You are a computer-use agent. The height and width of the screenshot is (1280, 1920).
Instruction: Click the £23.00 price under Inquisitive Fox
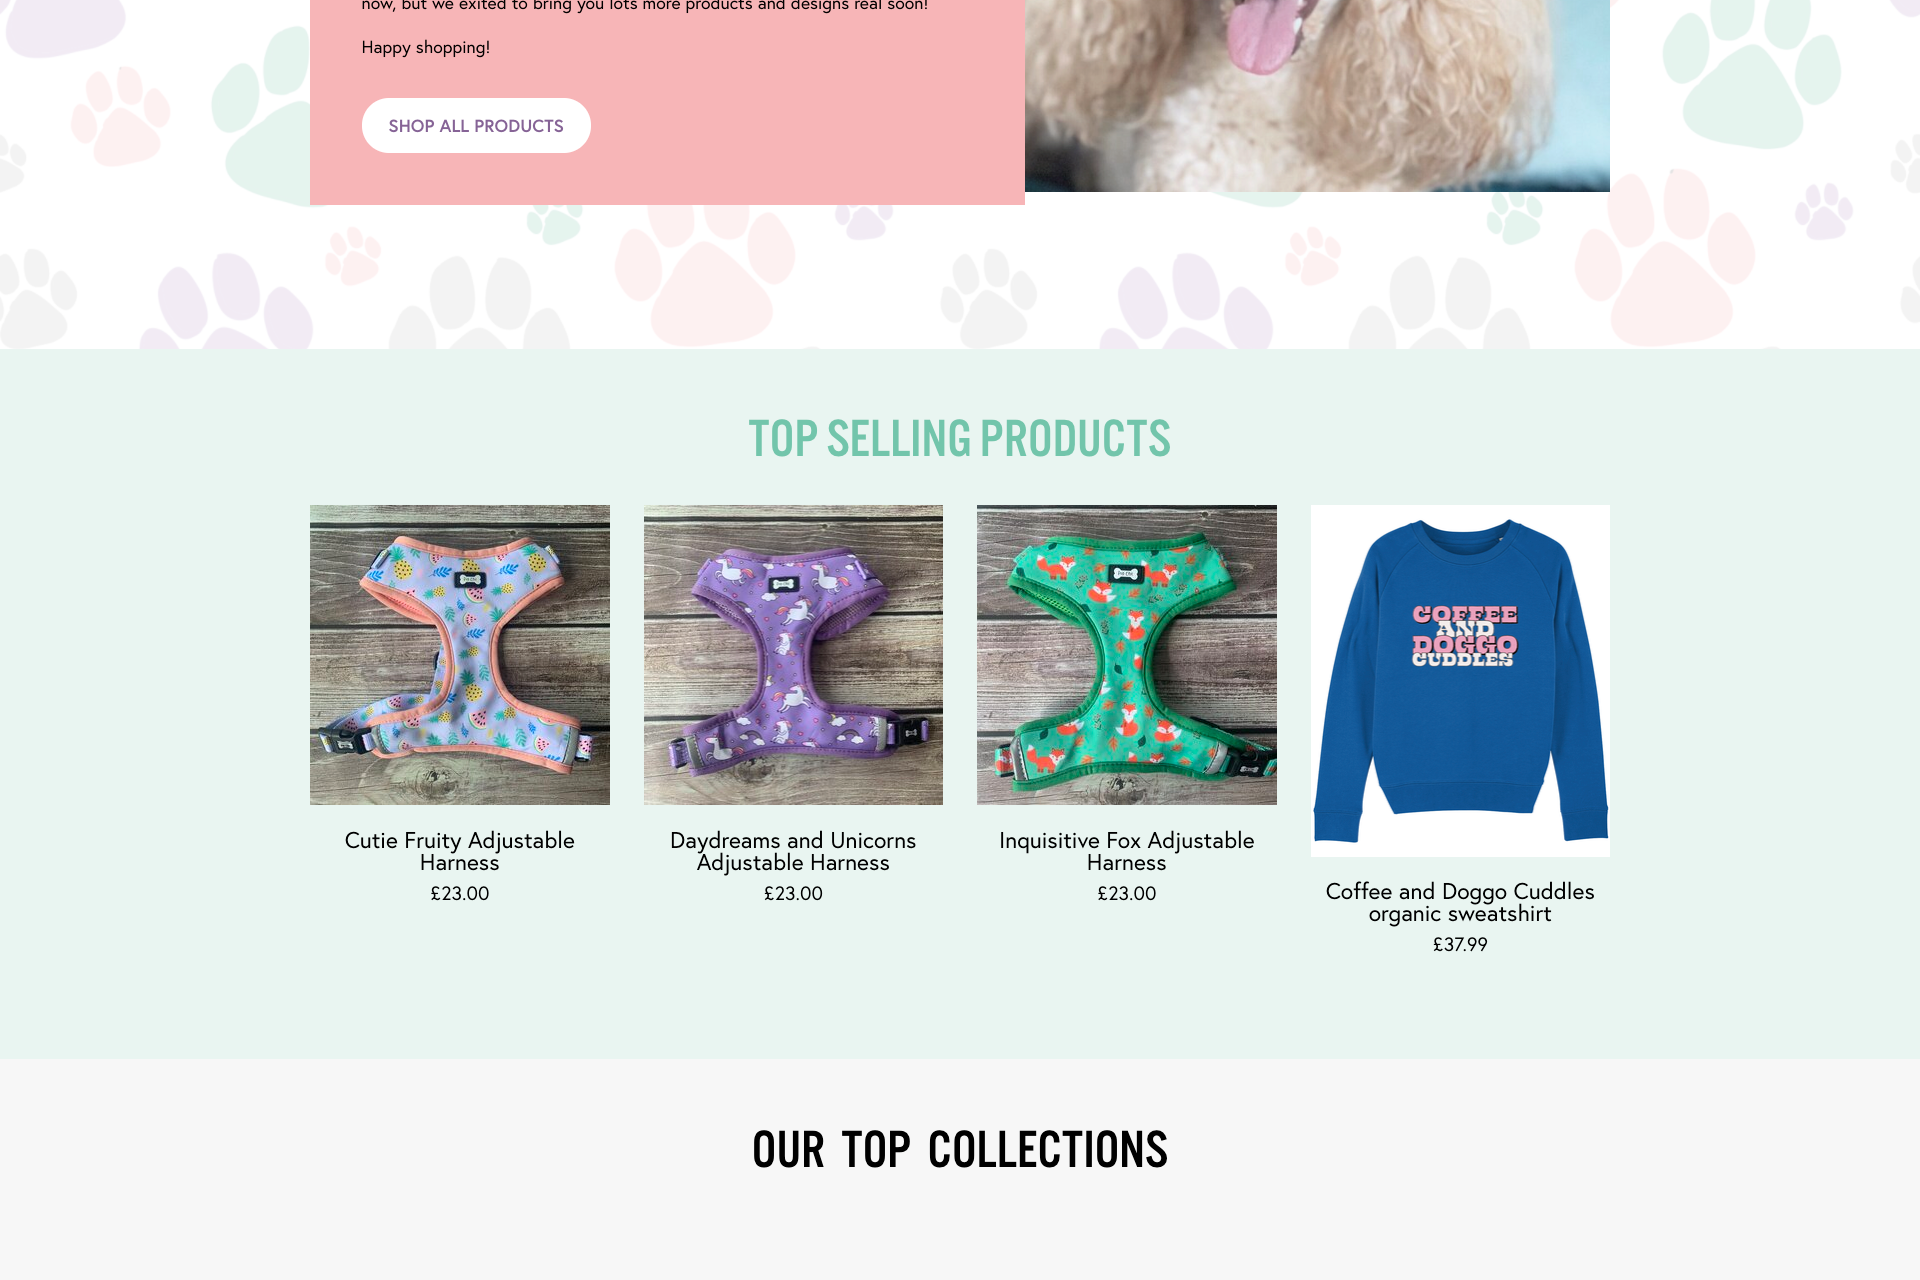pyautogui.click(x=1127, y=894)
